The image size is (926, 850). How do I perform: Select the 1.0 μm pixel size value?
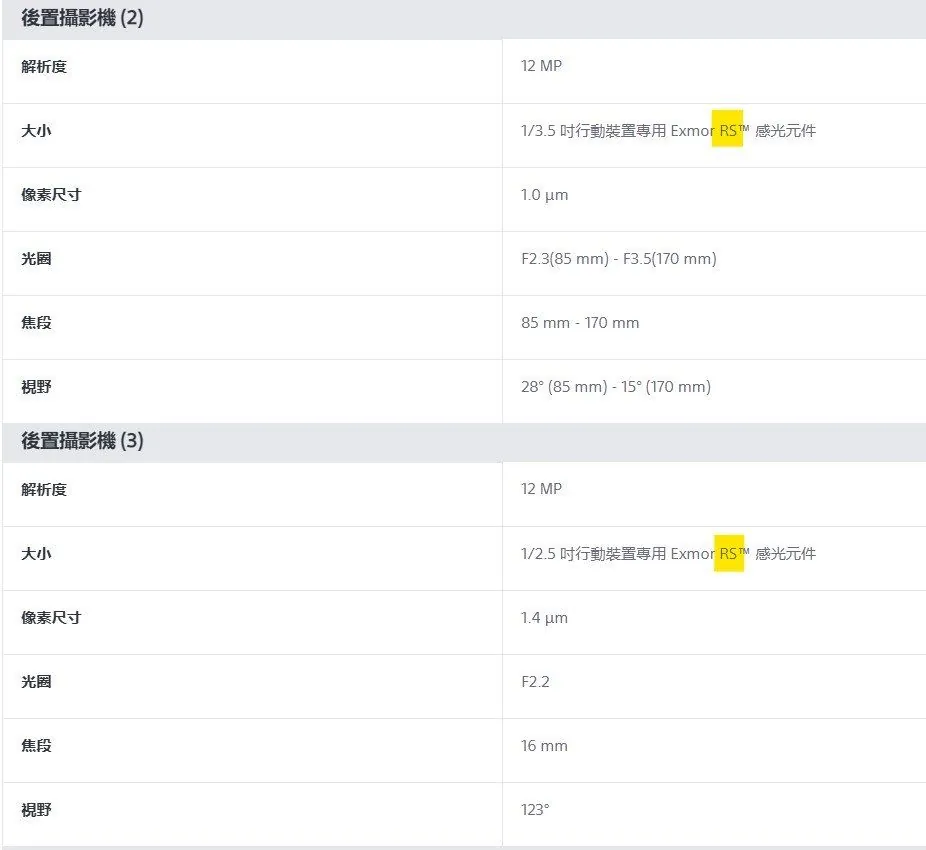point(544,195)
